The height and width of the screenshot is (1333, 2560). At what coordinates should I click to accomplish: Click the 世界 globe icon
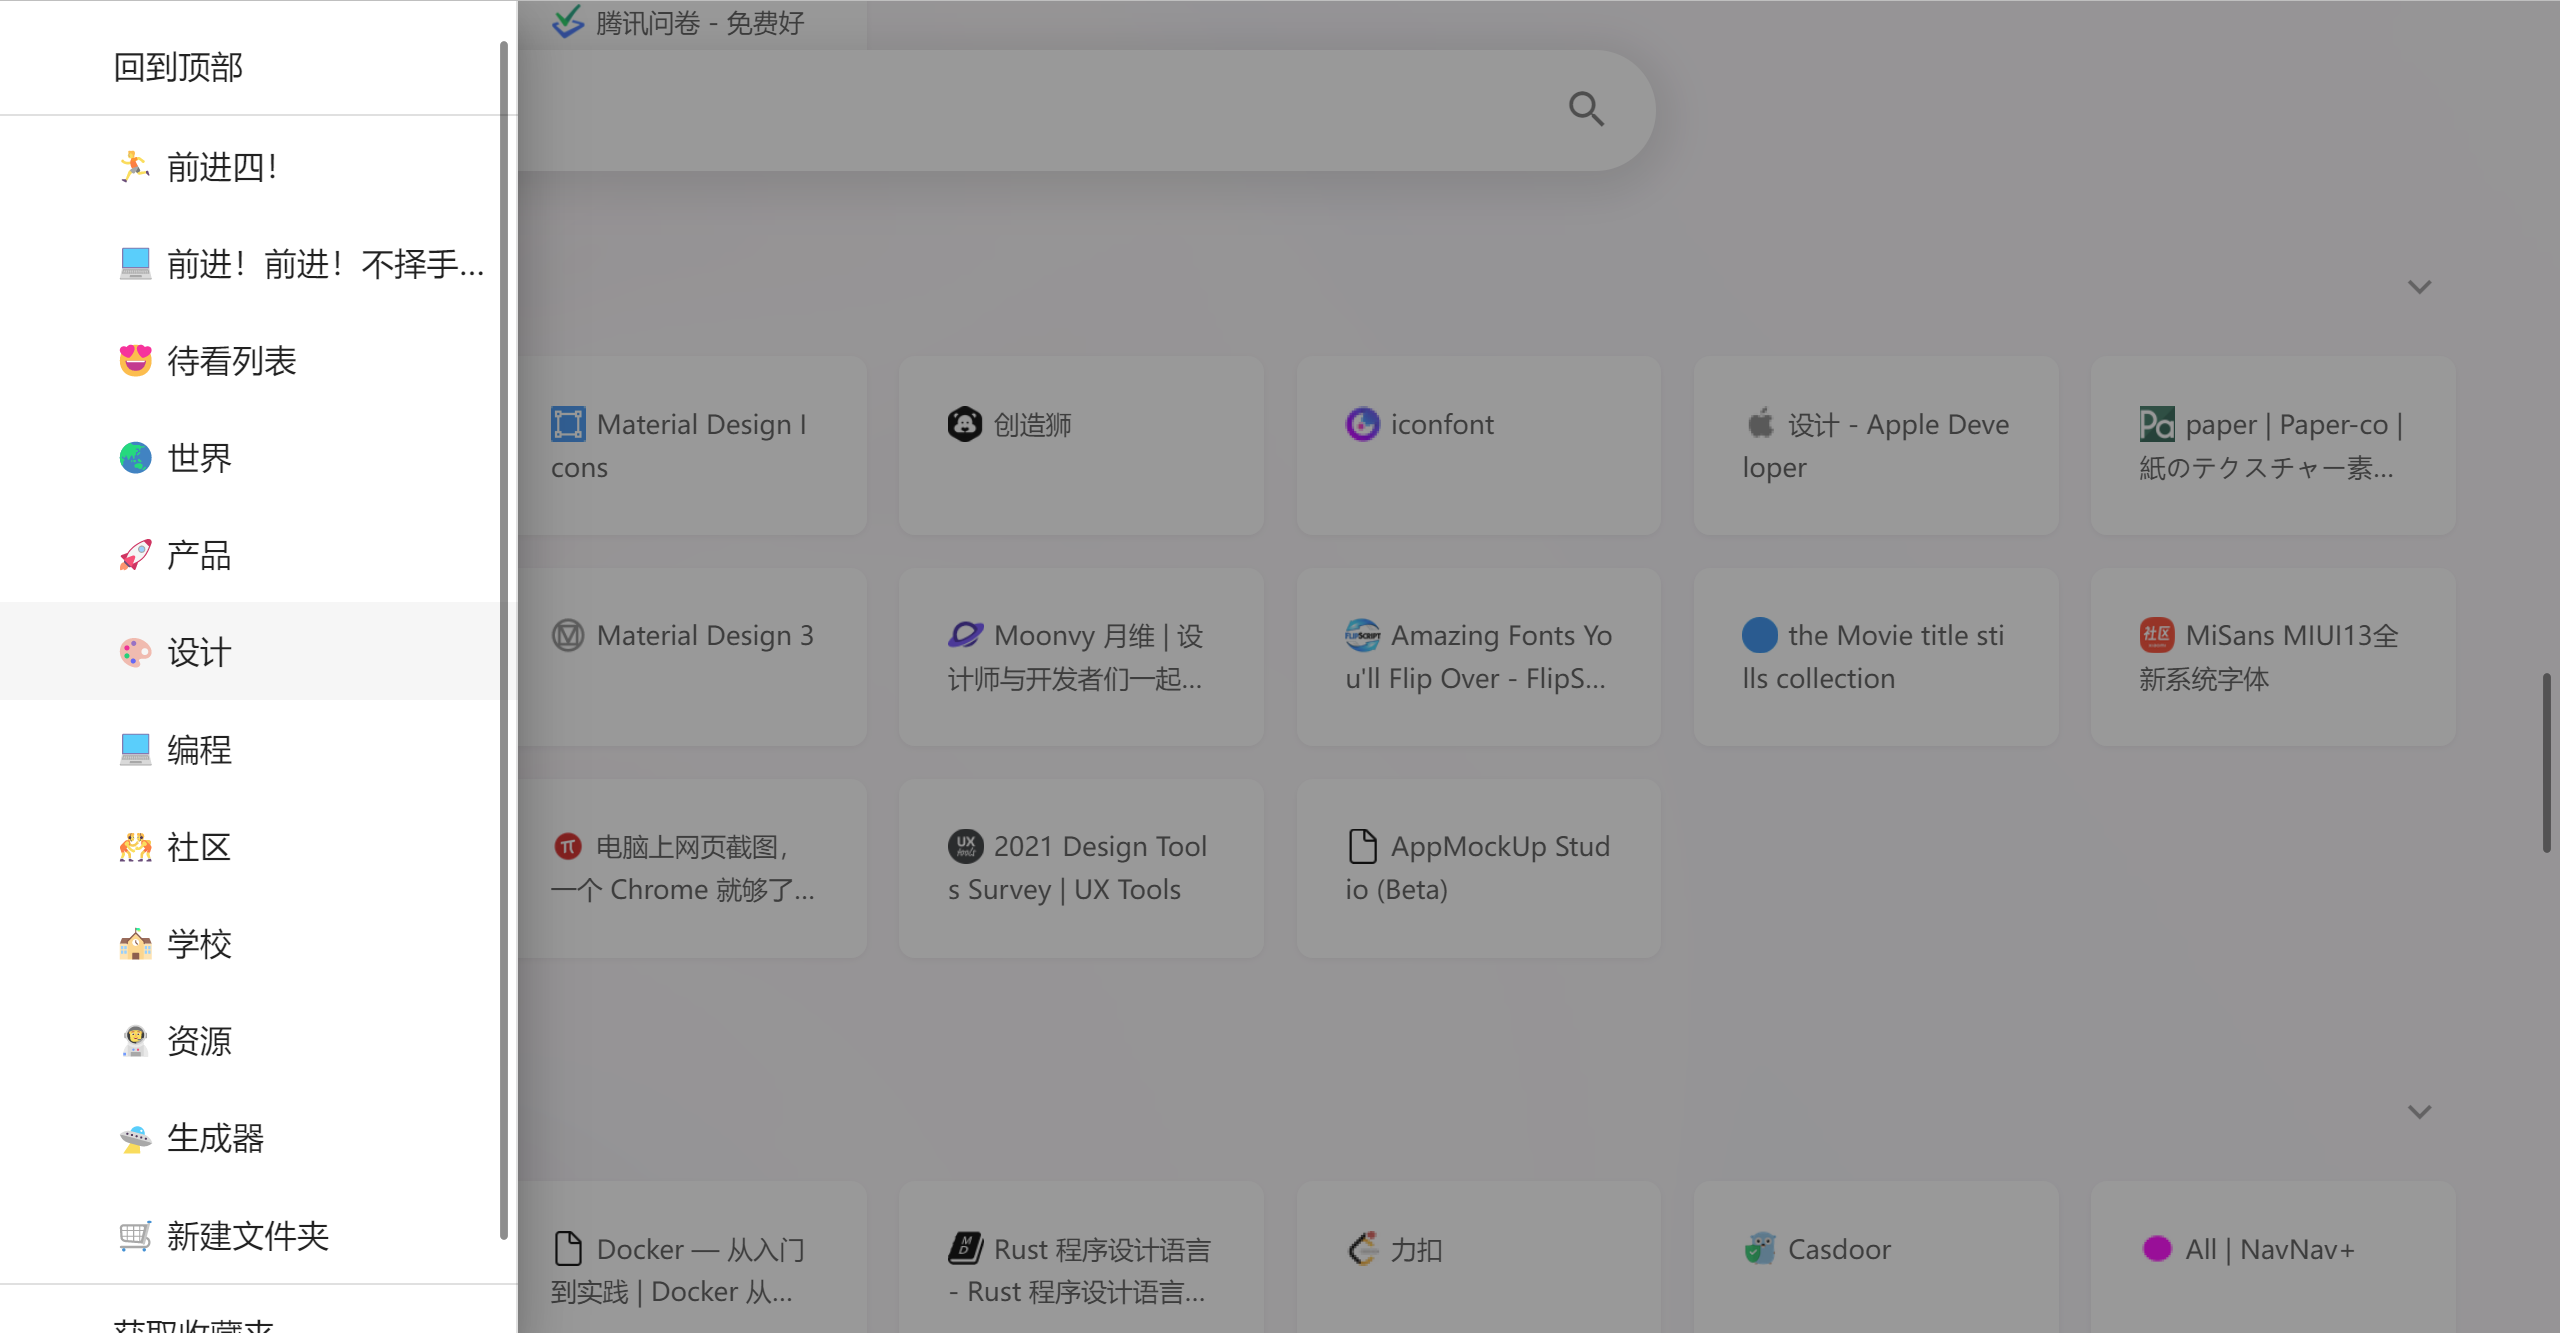pyautogui.click(x=135, y=458)
